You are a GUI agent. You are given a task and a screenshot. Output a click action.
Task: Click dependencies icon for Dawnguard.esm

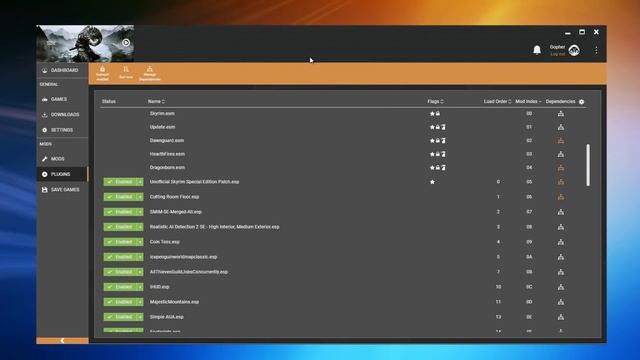tap(561, 140)
